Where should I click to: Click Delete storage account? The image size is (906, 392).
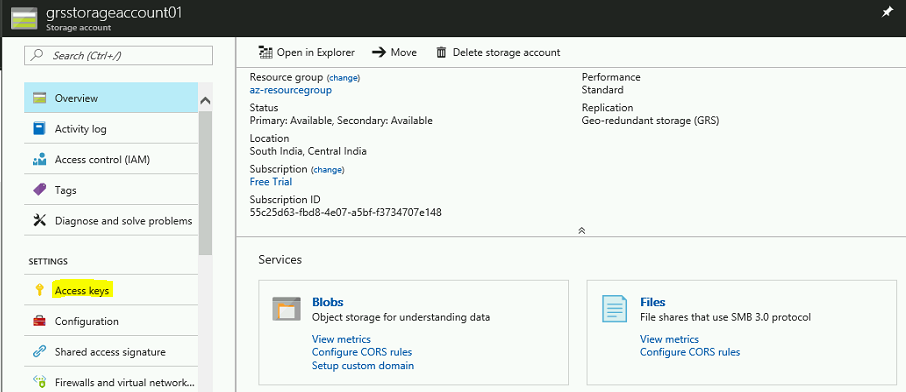click(498, 53)
